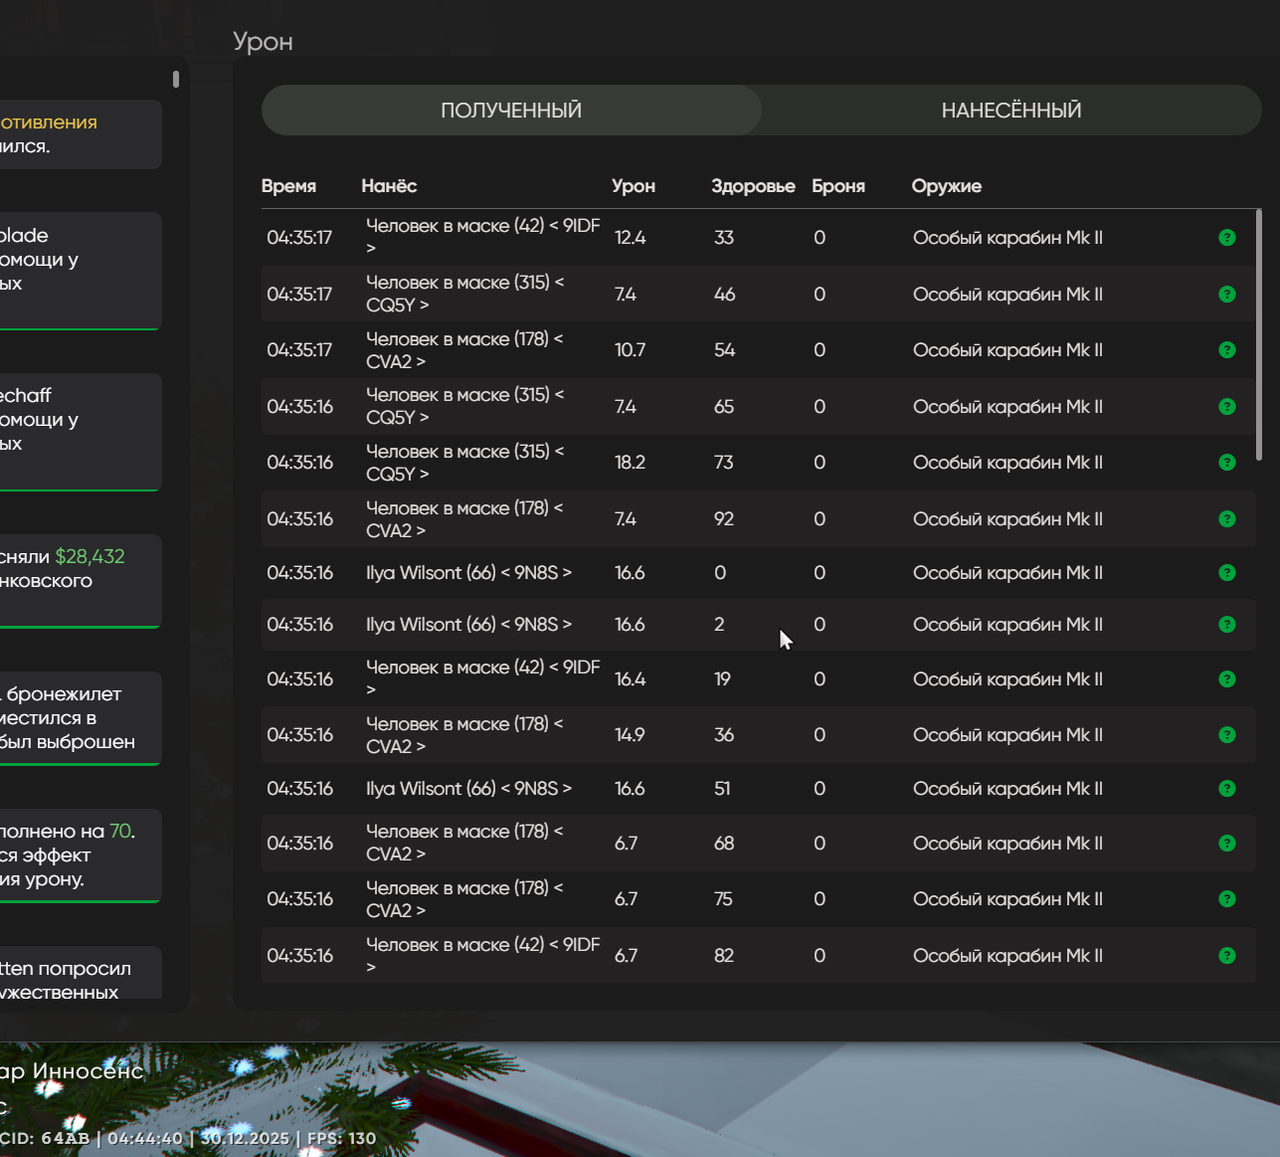Viewport: 1280px width, 1157px height.
Task: Click time 04:35:17 in health 46 row
Action: tap(299, 294)
